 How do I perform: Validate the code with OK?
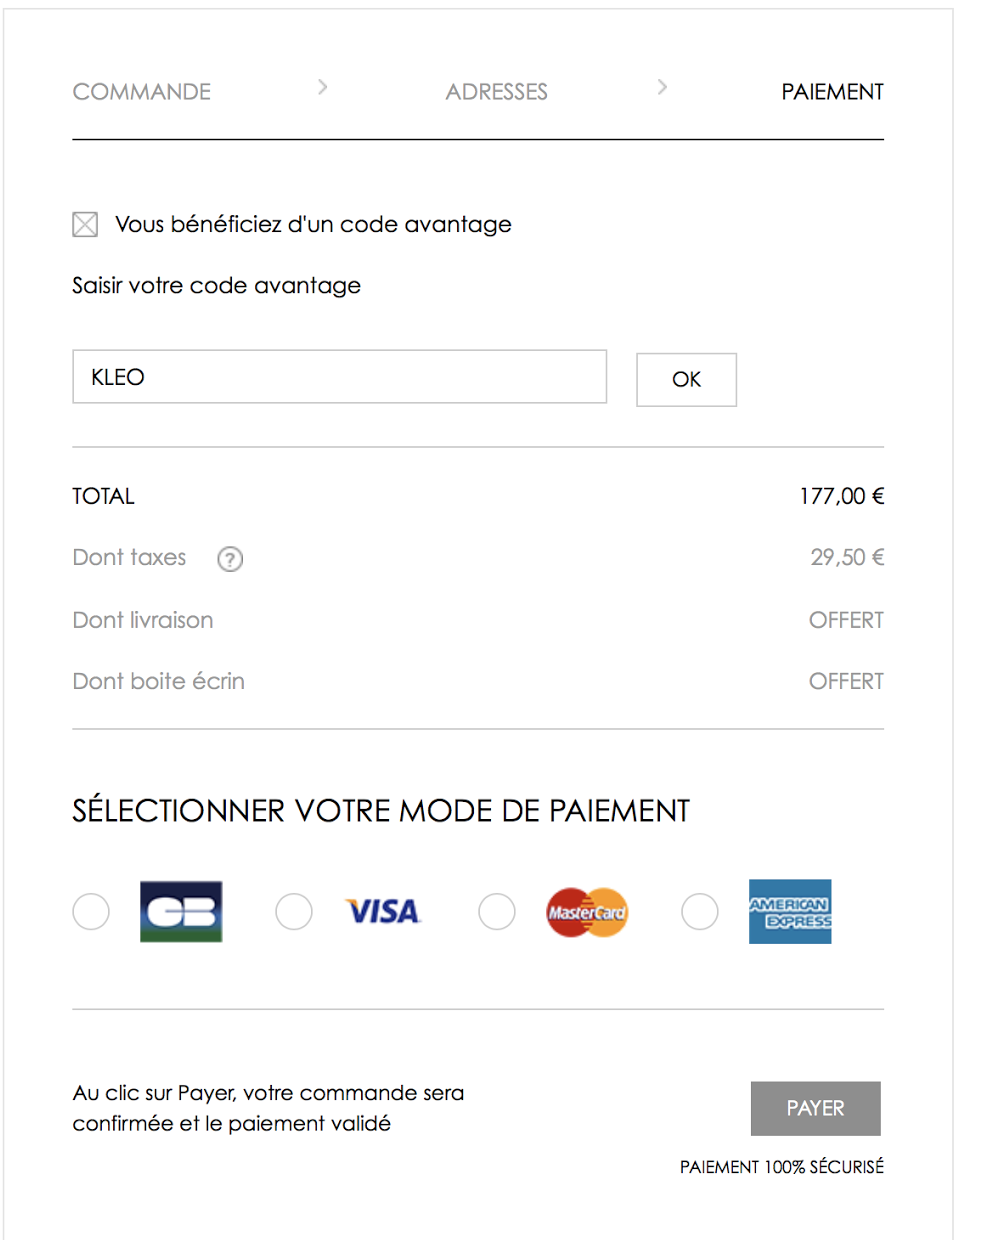click(686, 380)
